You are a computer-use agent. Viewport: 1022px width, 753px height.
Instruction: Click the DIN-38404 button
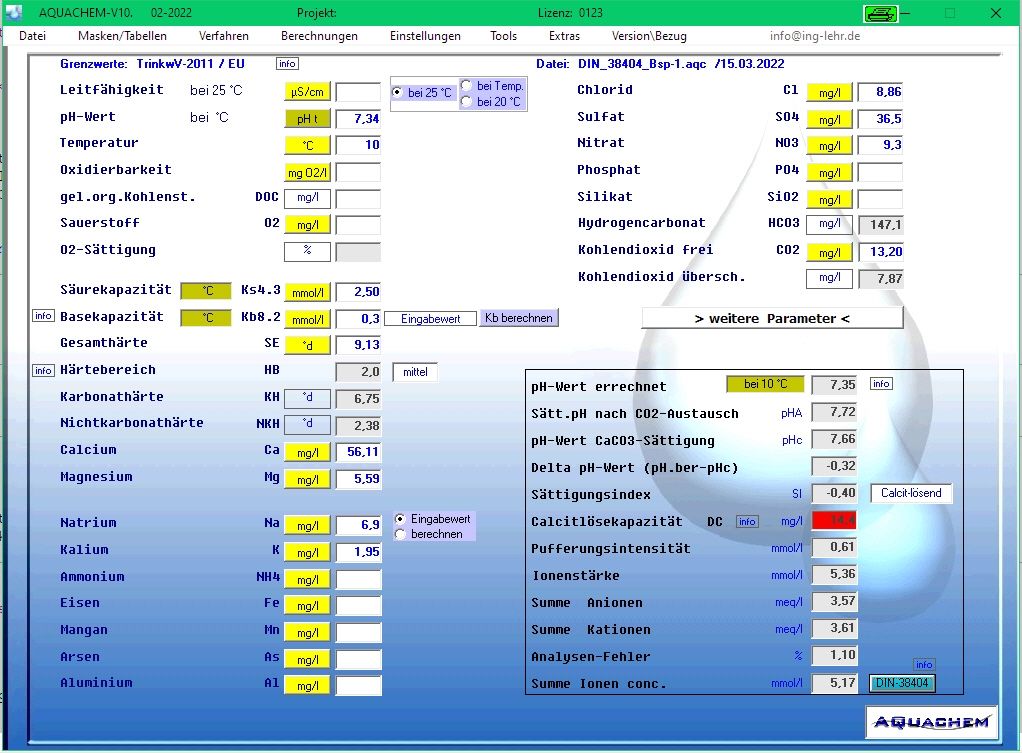tap(902, 683)
